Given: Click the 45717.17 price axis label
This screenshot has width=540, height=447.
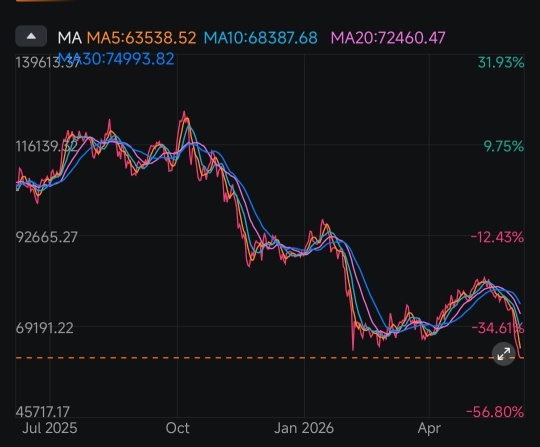Looking at the screenshot, I should pyautogui.click(x=43, y=412).
